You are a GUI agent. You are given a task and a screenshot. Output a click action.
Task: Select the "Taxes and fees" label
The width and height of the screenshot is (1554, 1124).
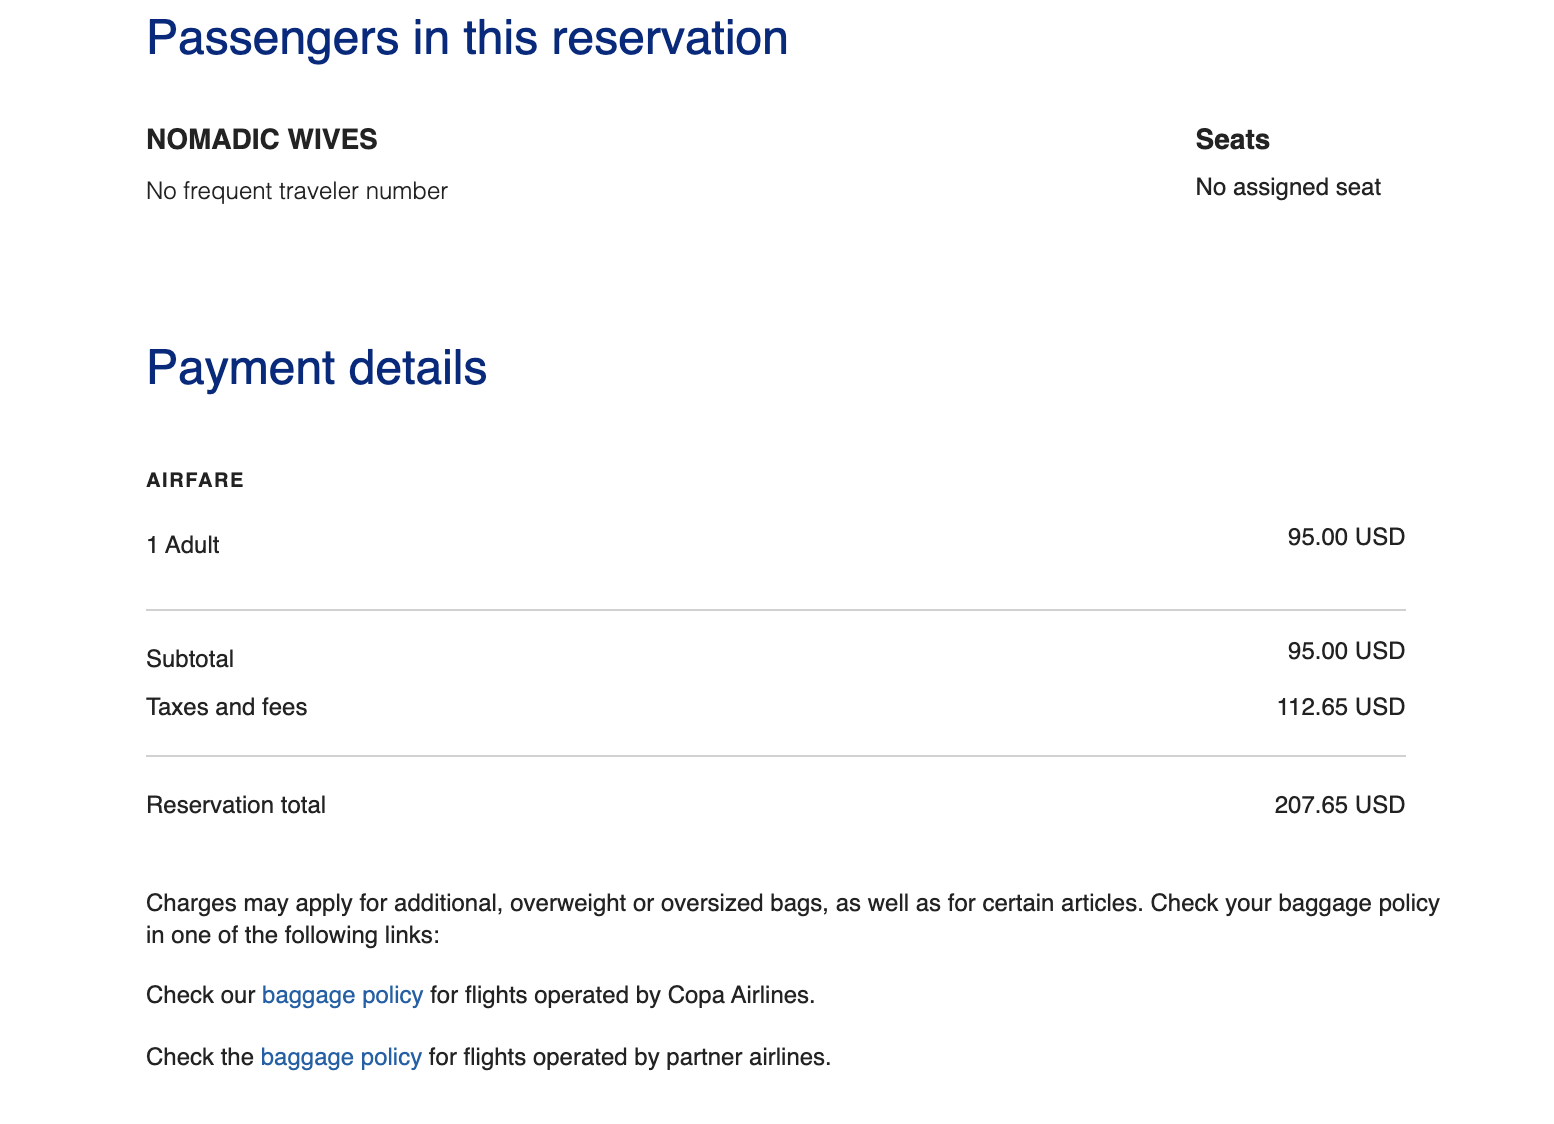pyautogui.click(x=227, y=707)
